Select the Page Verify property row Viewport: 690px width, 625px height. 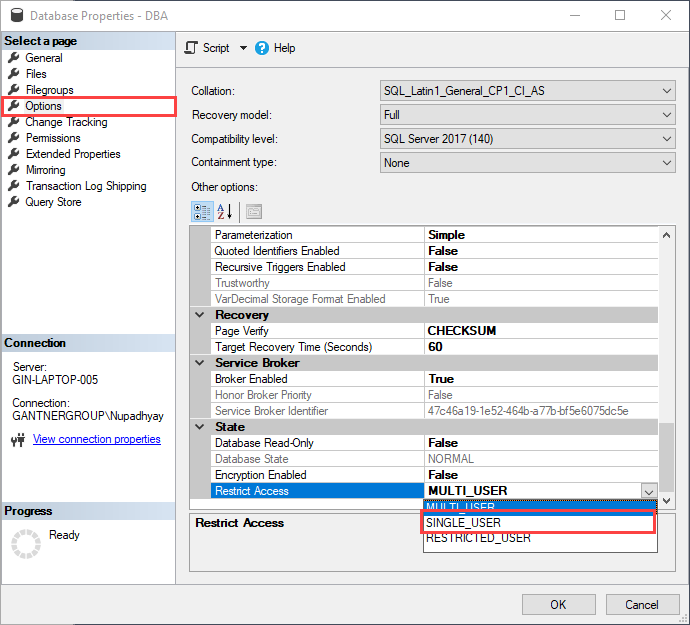(x=434, y=331)
